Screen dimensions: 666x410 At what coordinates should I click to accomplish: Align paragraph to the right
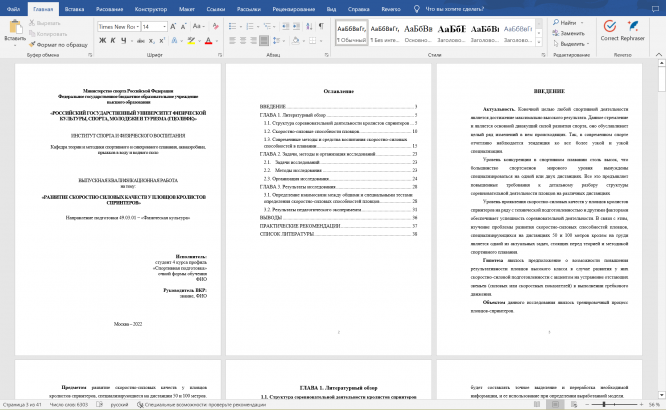(254, 41)
